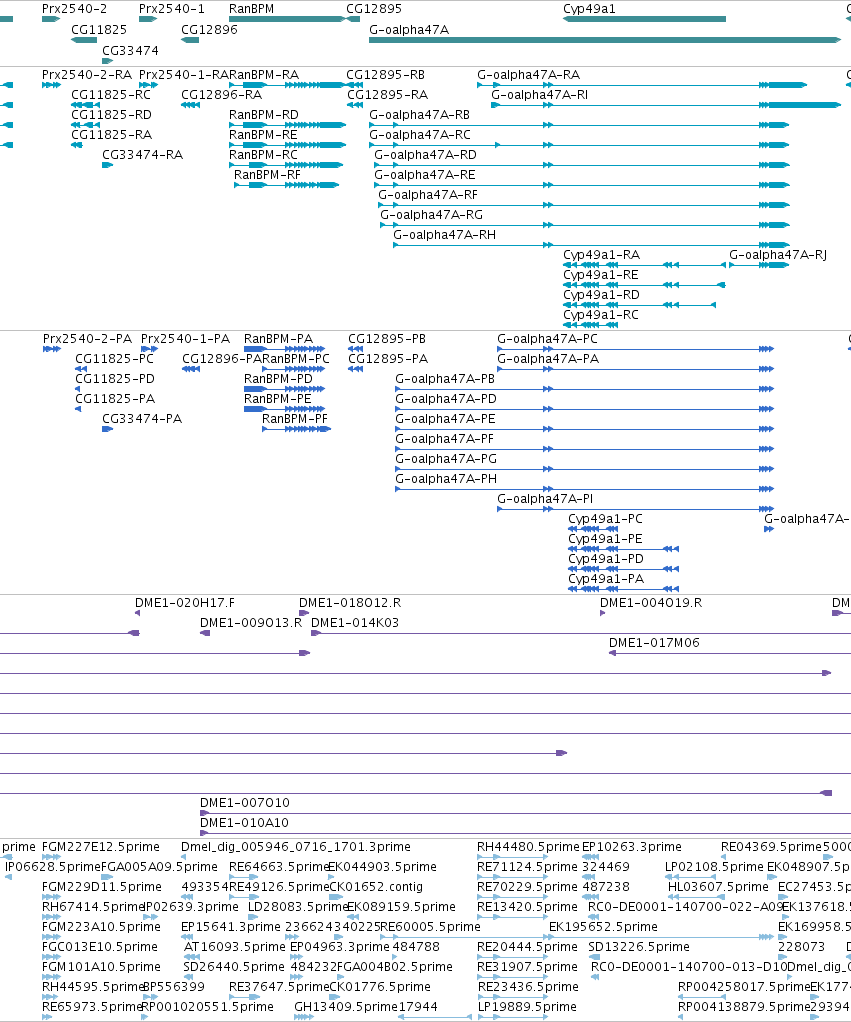Viewport: 851px width, 1022px height.
Task: Select protein label CG11825-PC
Action: click(115, 358)
